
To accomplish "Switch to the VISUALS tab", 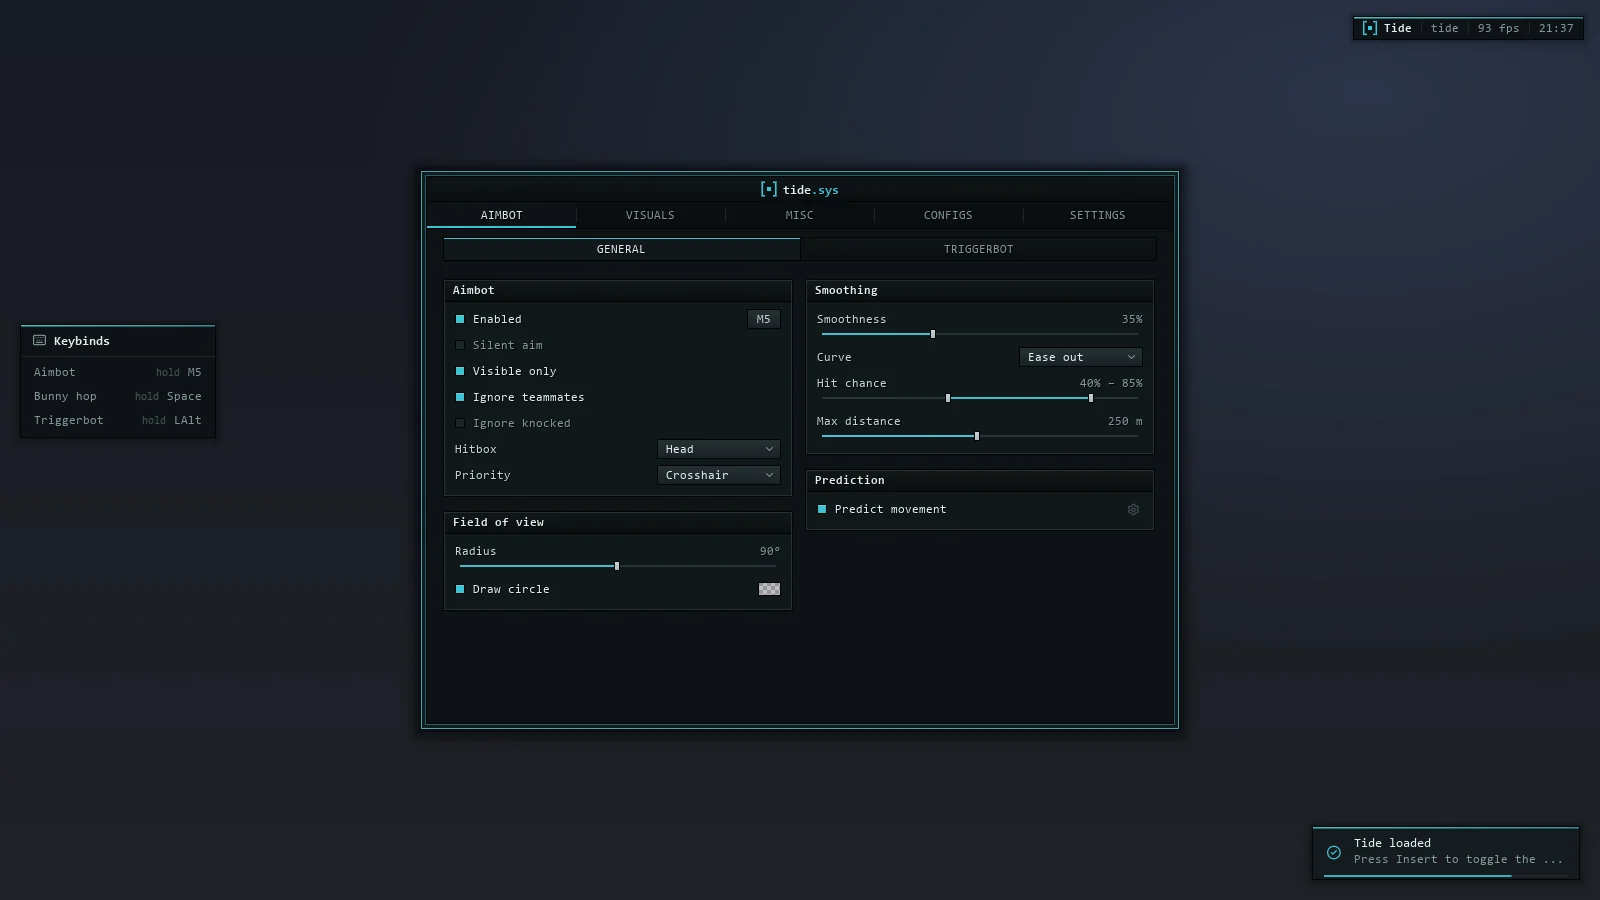I will (x=650, y=215).
